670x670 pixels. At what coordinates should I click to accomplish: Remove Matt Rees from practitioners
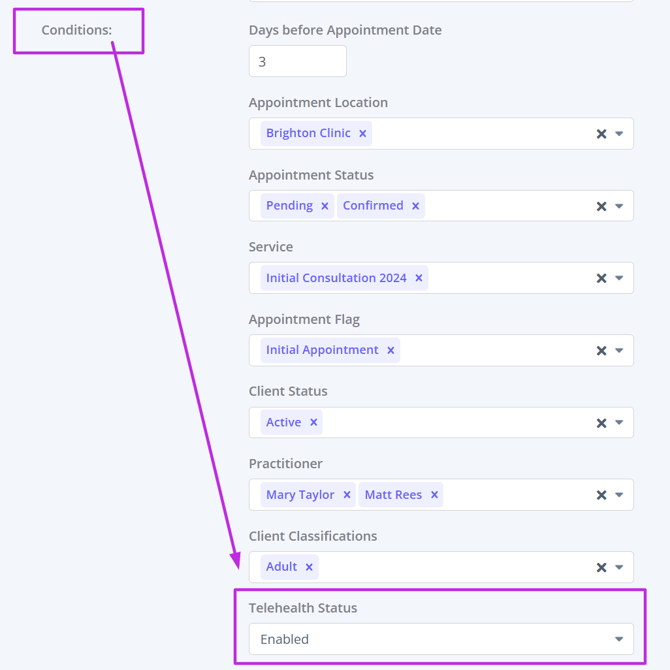pyautogui.click(x=435, y=495)
